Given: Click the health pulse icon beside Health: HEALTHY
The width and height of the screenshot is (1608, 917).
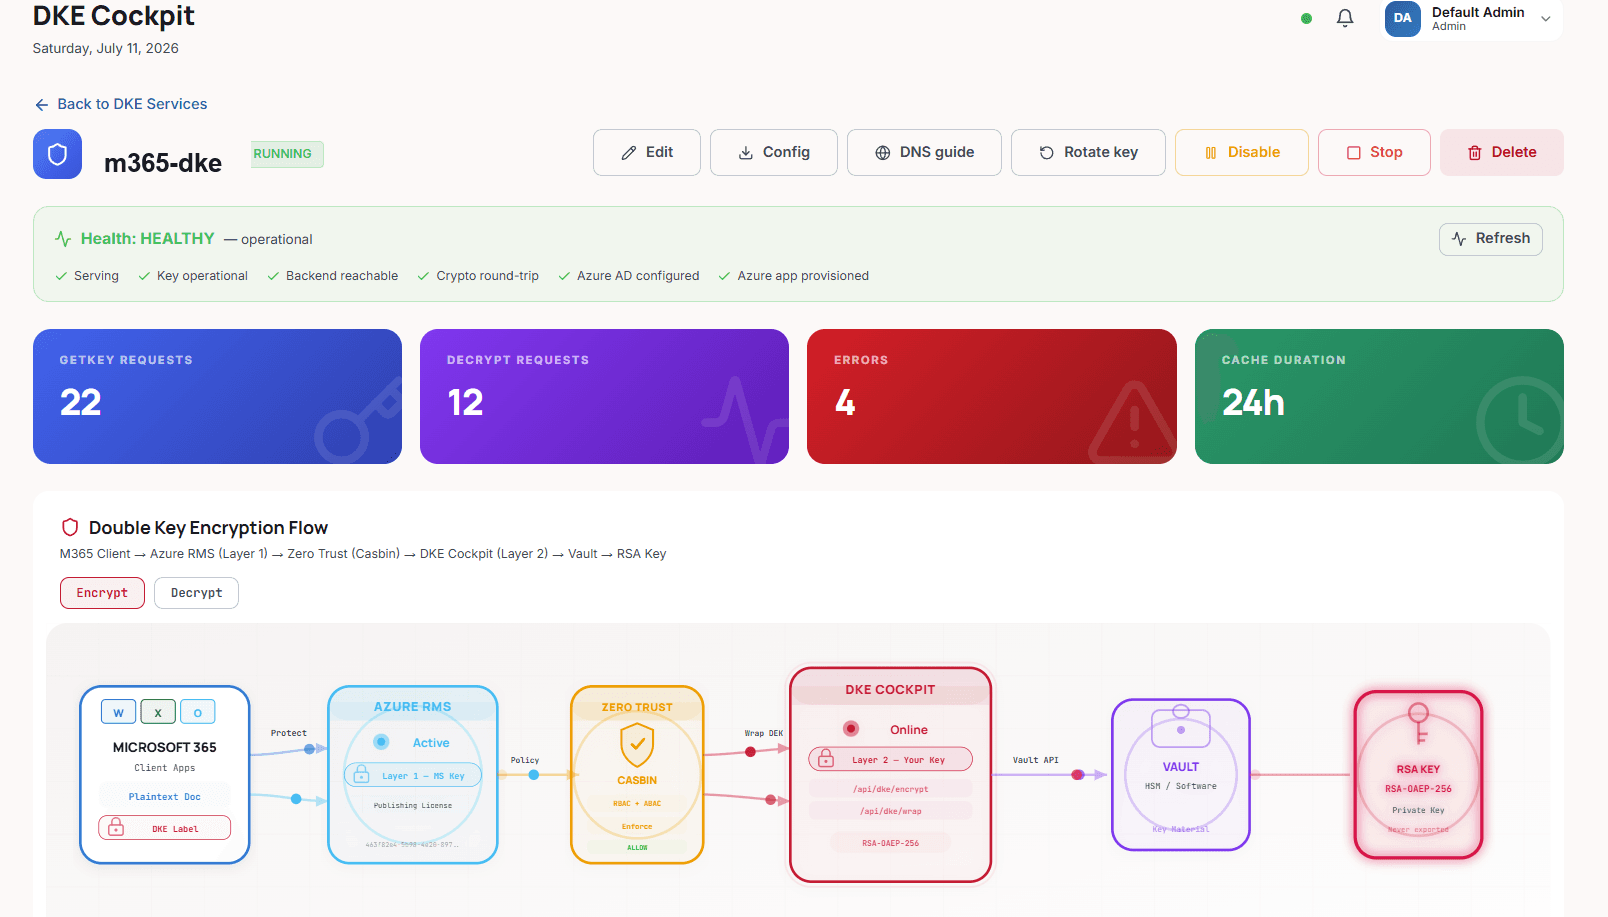Looking at the screenshot, I should (x=63, y=239).
